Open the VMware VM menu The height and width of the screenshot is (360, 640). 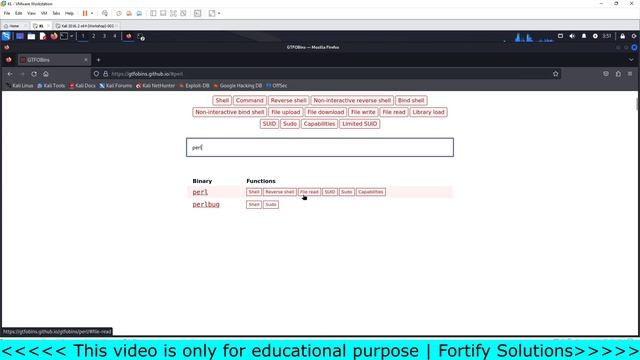point(44,13)
